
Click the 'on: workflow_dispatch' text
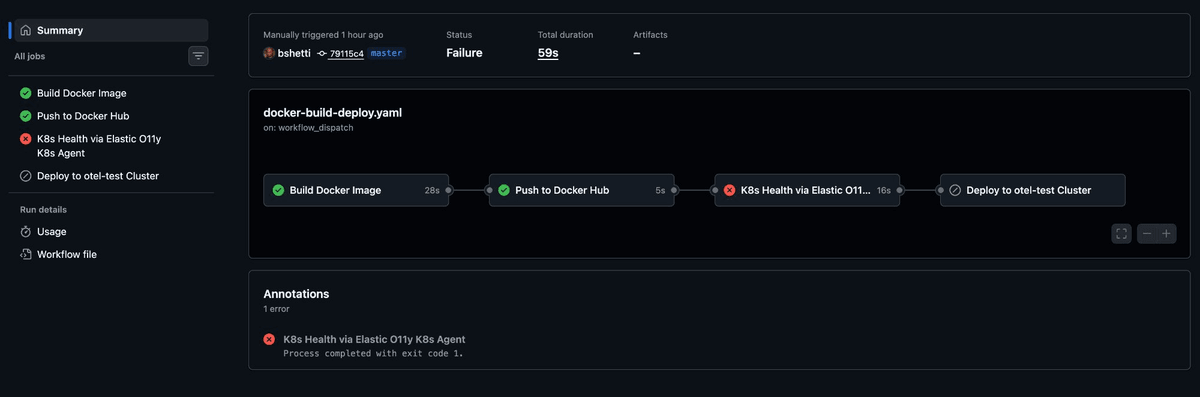coord(308,128)
